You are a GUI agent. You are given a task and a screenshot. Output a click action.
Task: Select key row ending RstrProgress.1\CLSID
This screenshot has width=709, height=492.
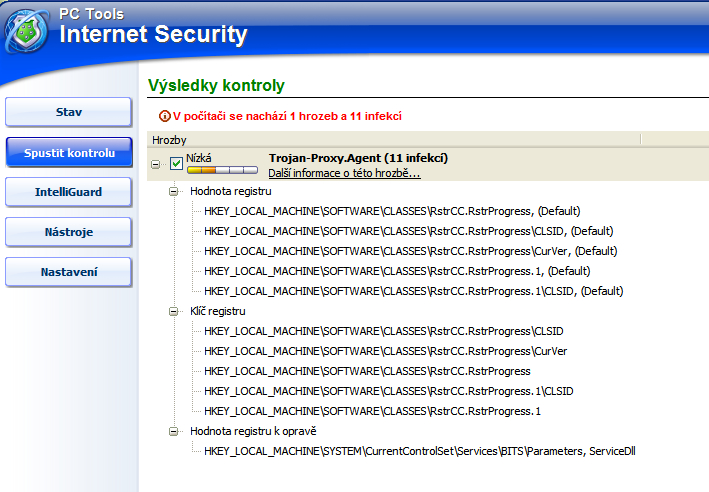coord(388,391)
